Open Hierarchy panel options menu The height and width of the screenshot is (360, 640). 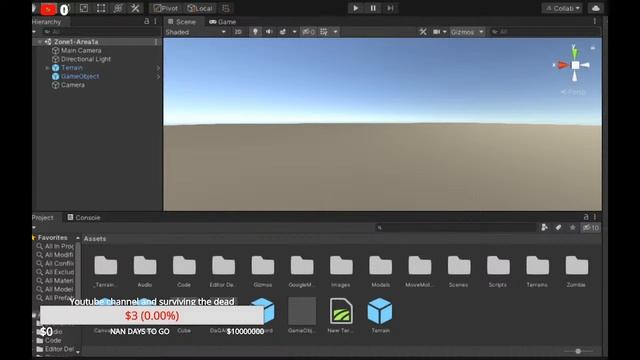(156, 21)
